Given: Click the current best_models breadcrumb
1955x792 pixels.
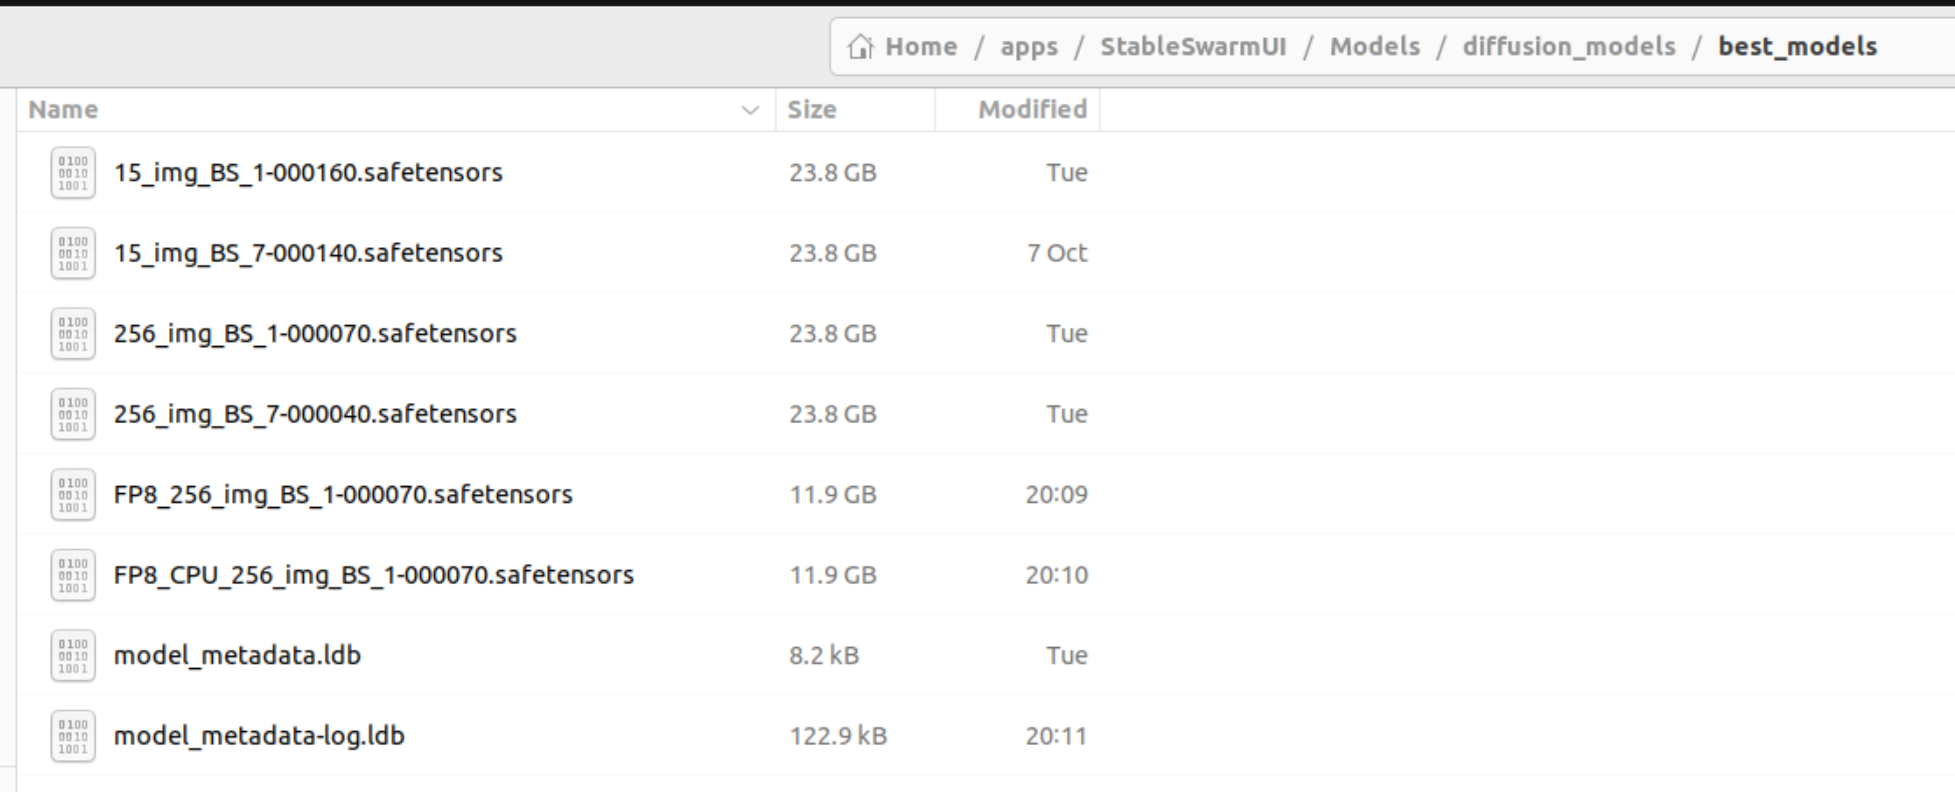Looking at the screenshot, I should click(1797, 47).
